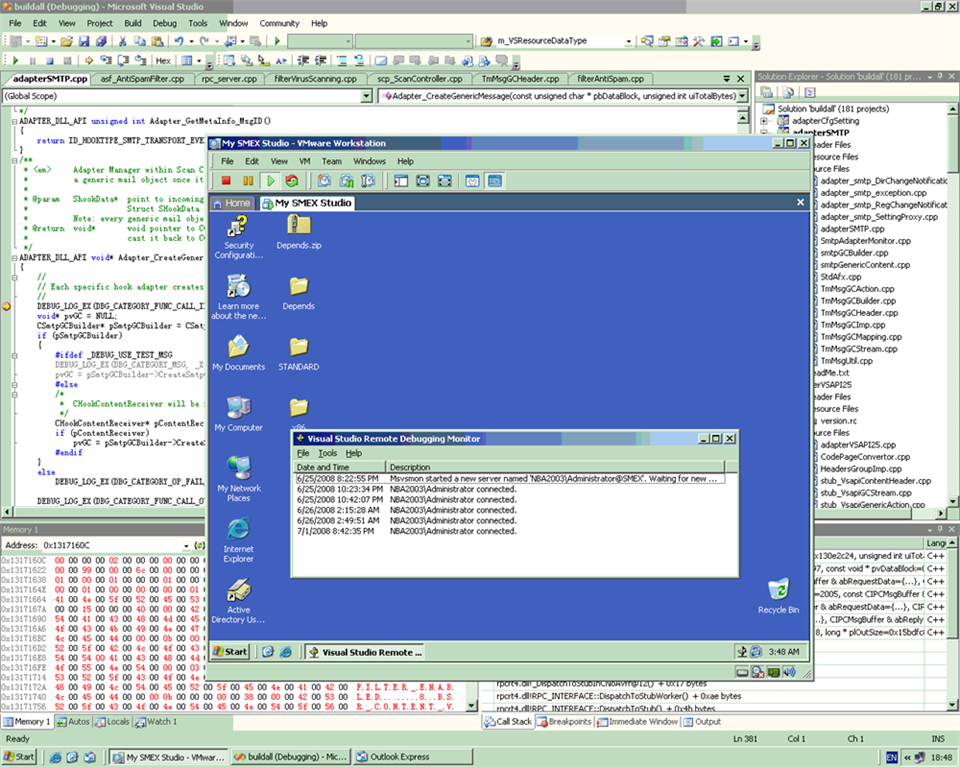960x768 pixels.
Task: Select the Msvsmon started log row
Action: click(509, 478)
